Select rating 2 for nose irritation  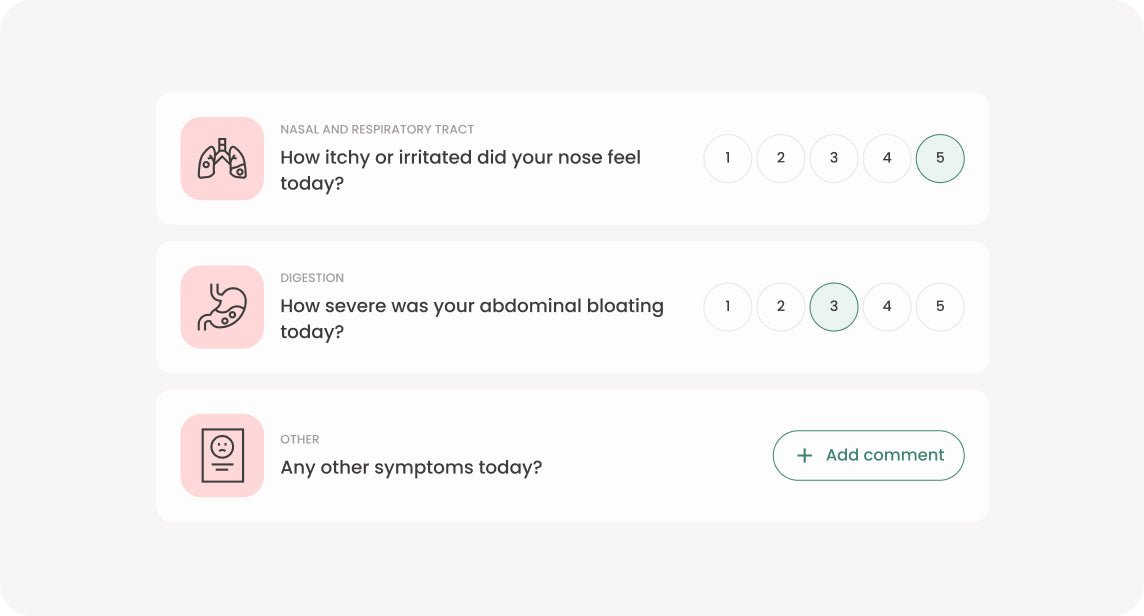(x=781, y=158)
